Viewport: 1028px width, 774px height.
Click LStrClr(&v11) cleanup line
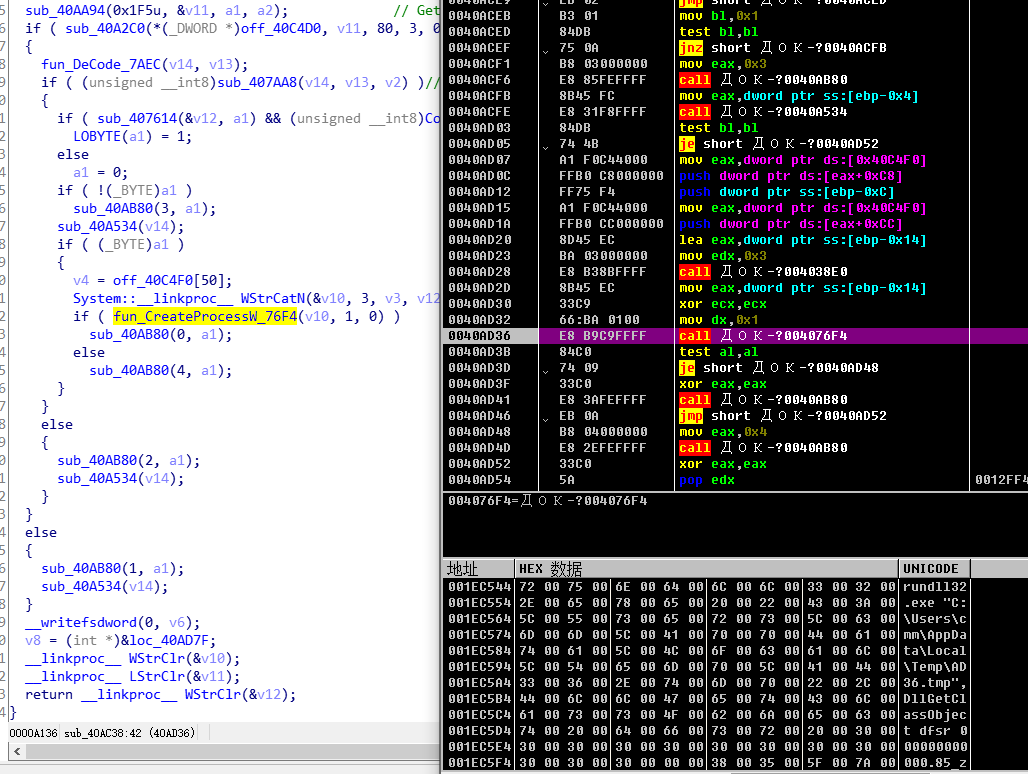coord(132,676)
